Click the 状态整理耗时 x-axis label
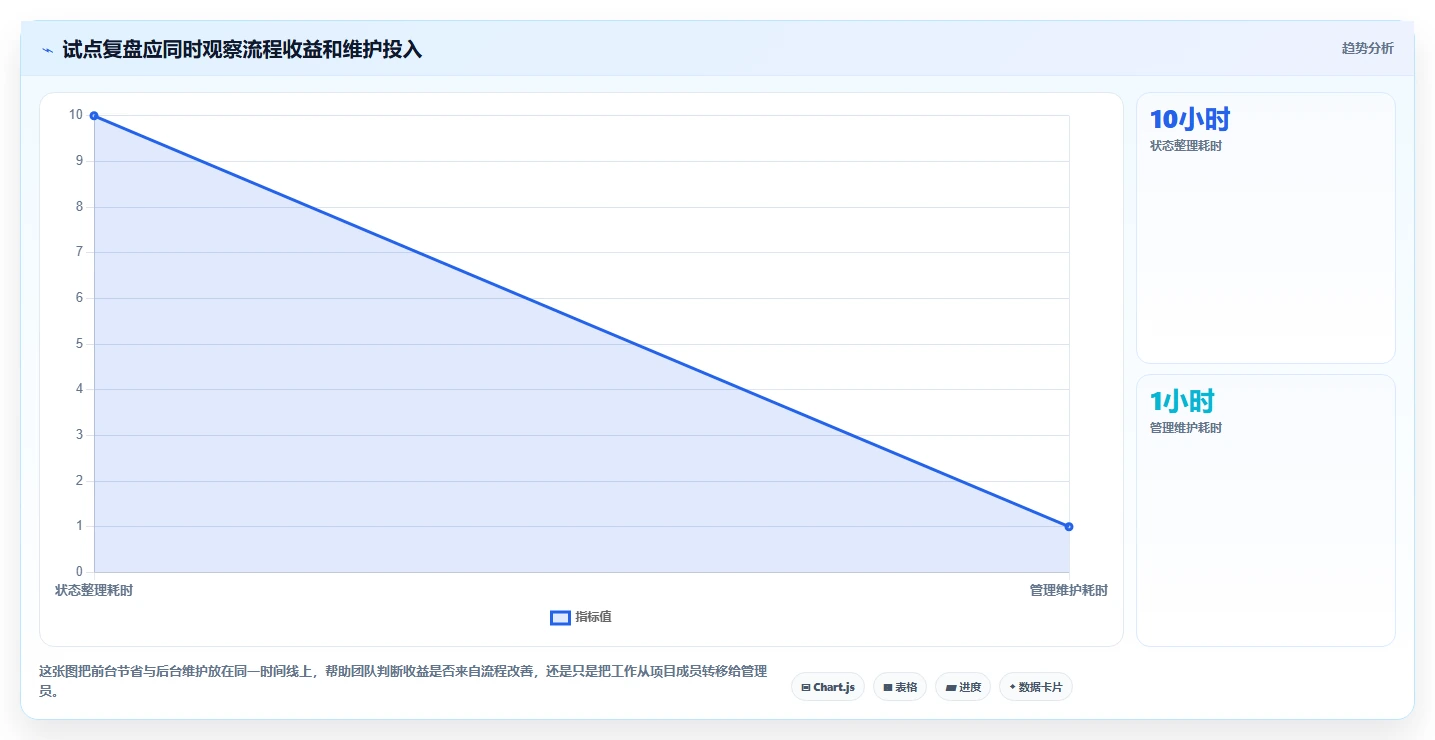The height and width of the screenshot is (740, 1435). tap(94, 591)
